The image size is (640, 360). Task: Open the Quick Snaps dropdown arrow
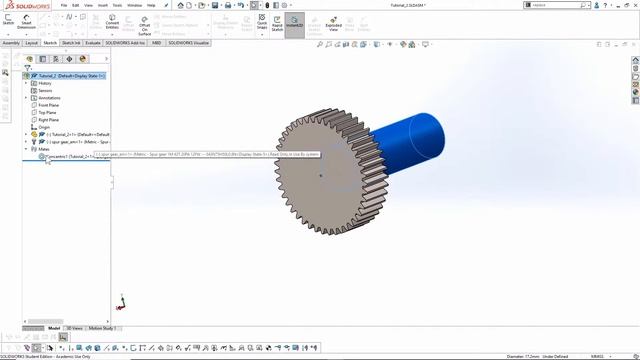tap(262, 35)
